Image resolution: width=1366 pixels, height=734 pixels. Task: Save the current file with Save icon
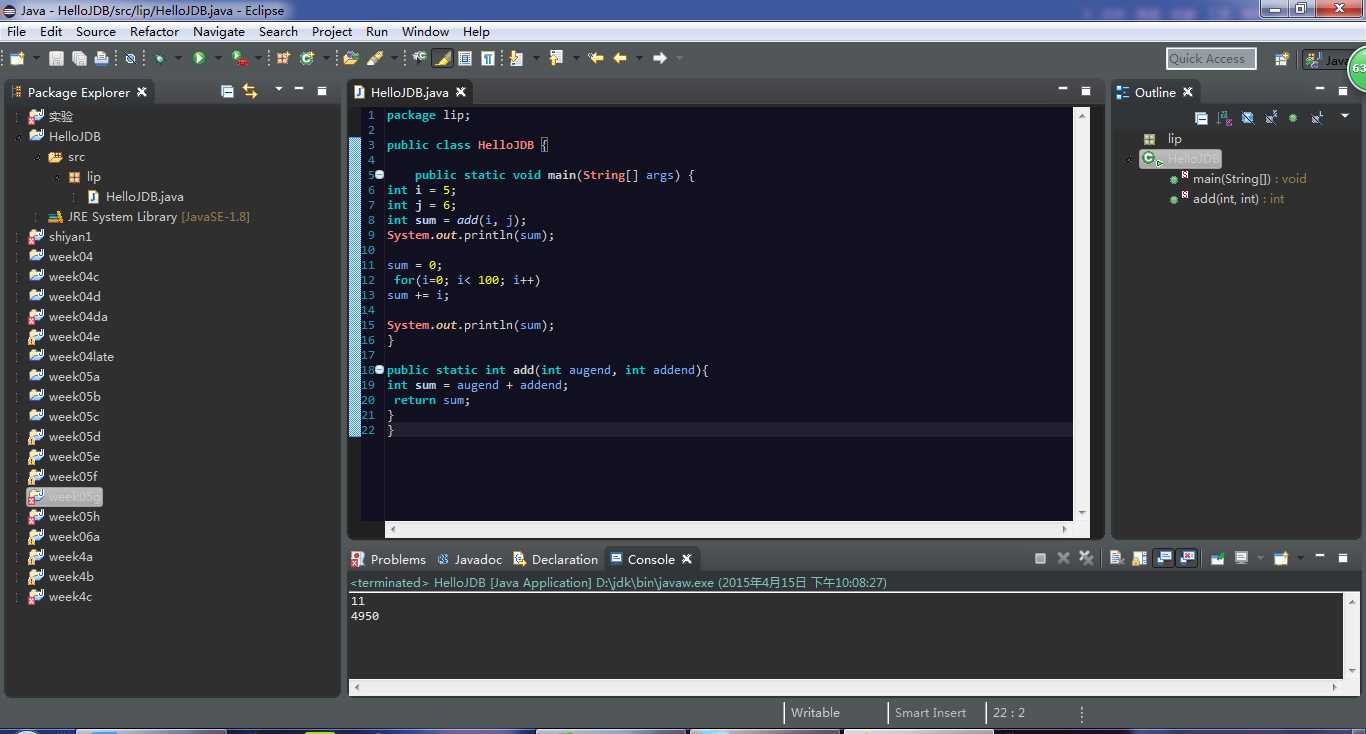click(56, 58)
